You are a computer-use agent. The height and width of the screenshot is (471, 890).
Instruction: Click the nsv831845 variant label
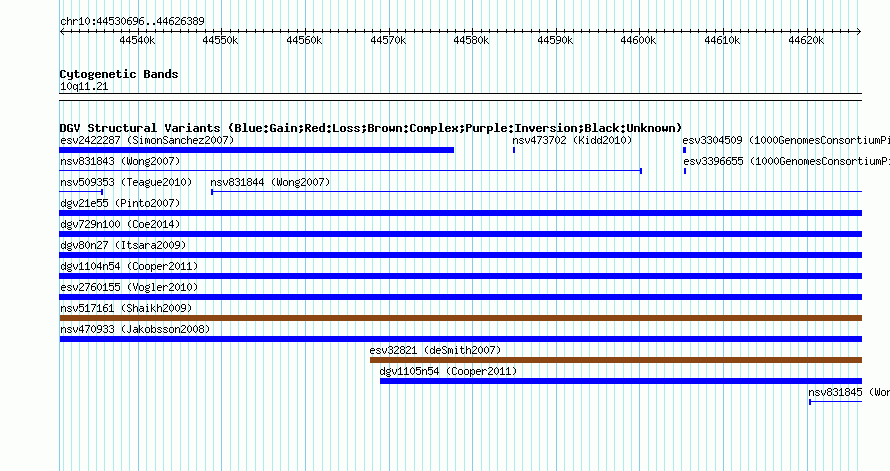(849, 392)
